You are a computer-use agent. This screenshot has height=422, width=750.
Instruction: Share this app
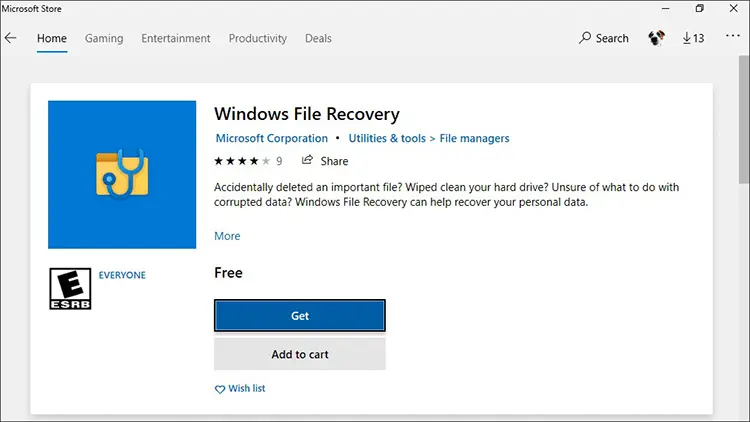tap(325, 161)
